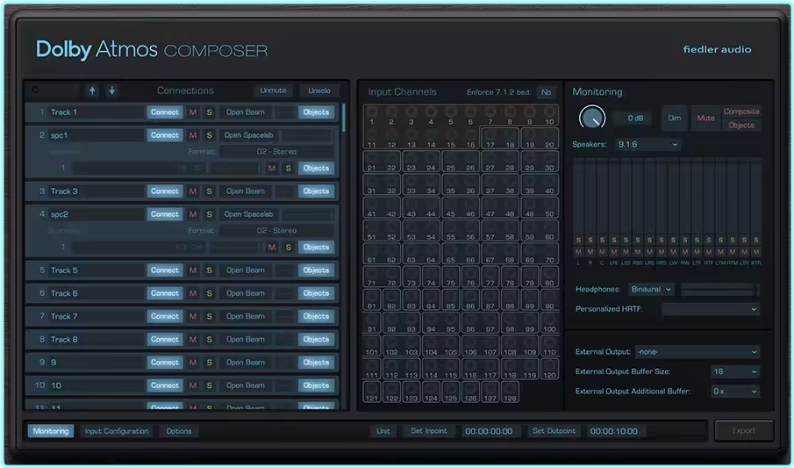
Task: Click input channel 10 knob
Action: click(549, 112)
